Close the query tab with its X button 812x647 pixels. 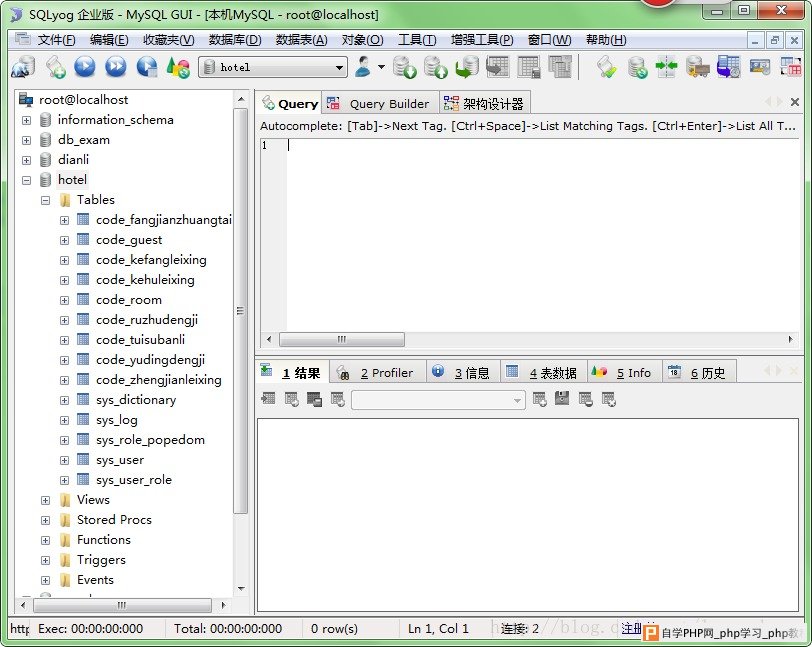794,102
